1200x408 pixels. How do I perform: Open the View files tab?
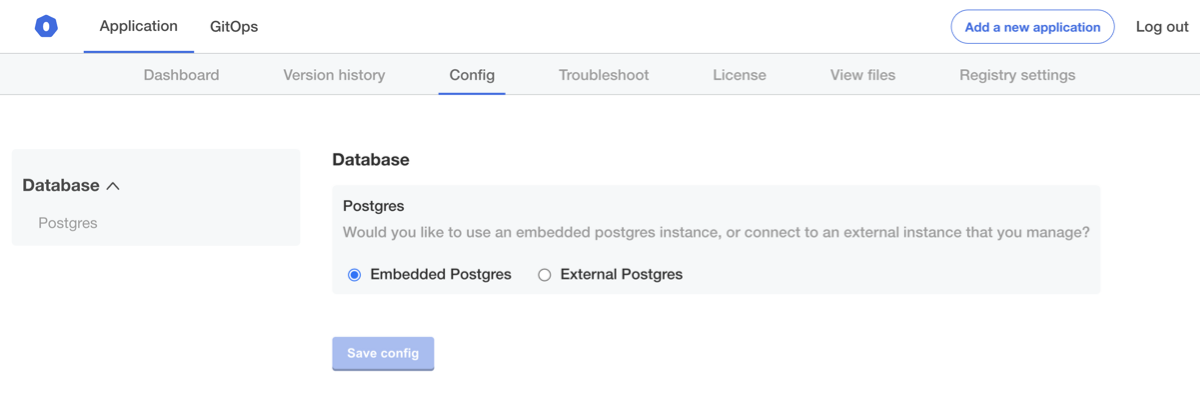pyautogui.click(x=863, y=75)
